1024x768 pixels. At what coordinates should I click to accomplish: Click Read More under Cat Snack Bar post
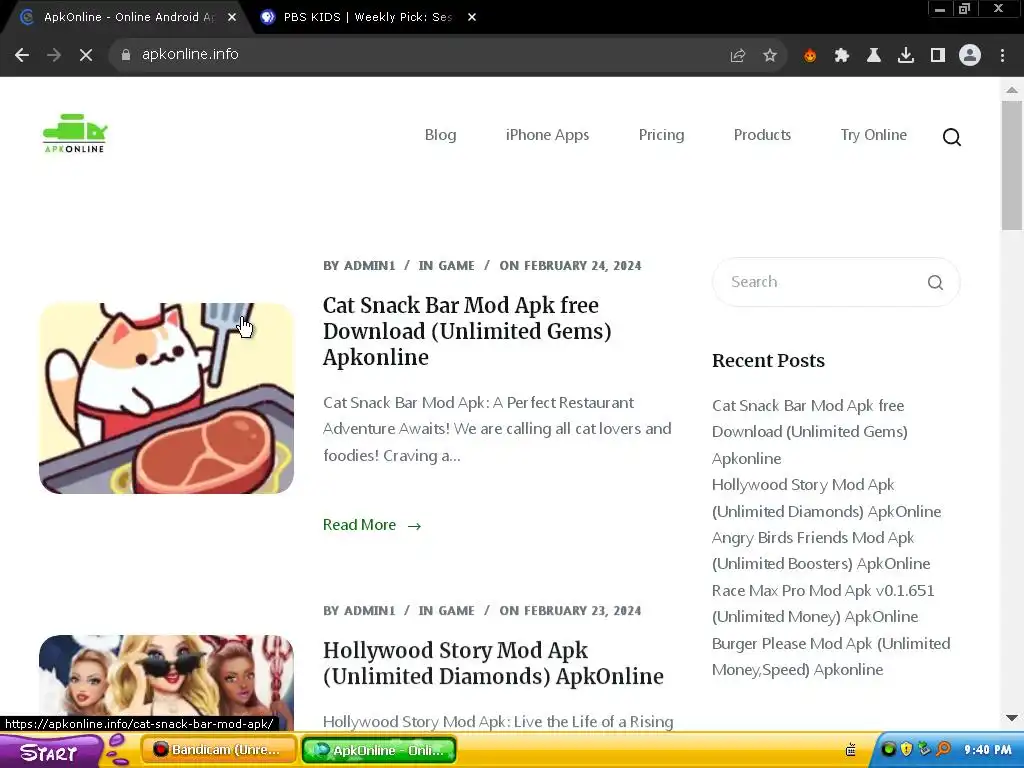point(372,525)
